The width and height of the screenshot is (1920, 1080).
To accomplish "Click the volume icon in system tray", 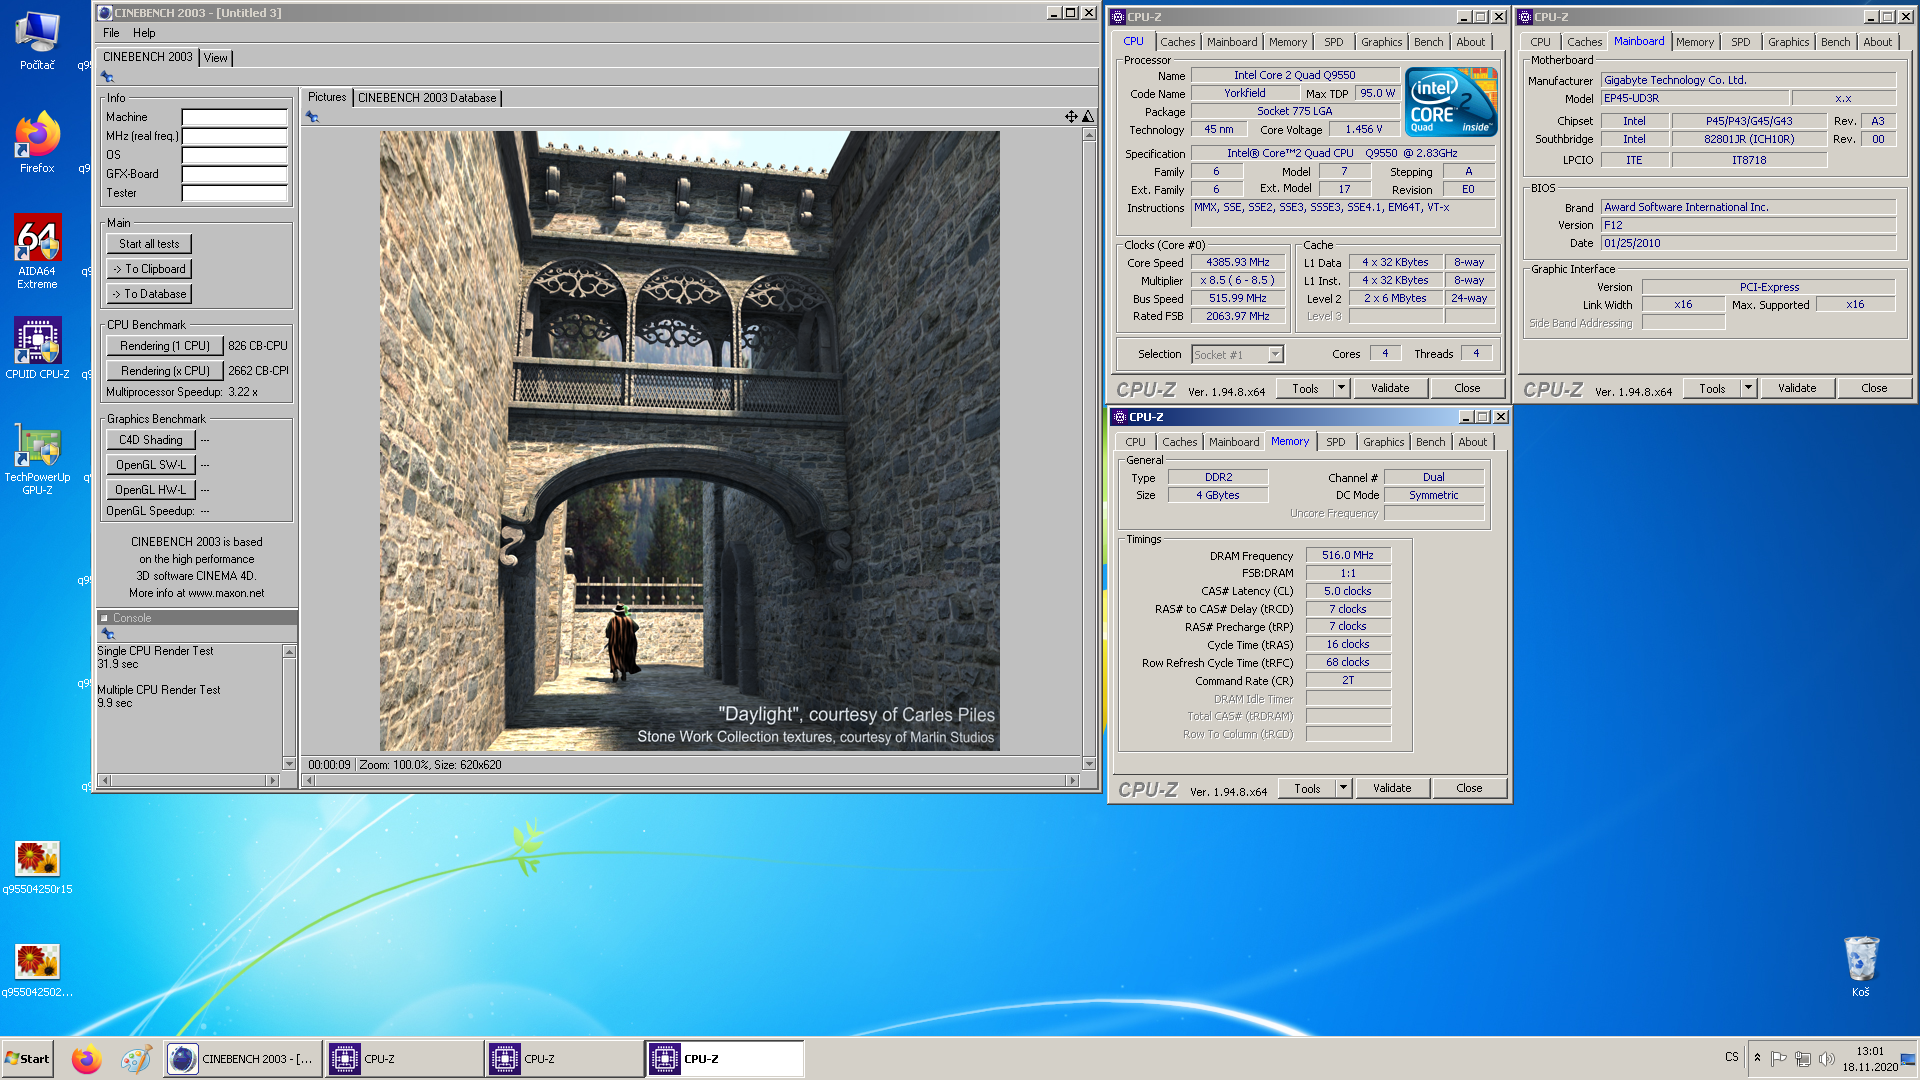I will (x=1827, y=1059).
